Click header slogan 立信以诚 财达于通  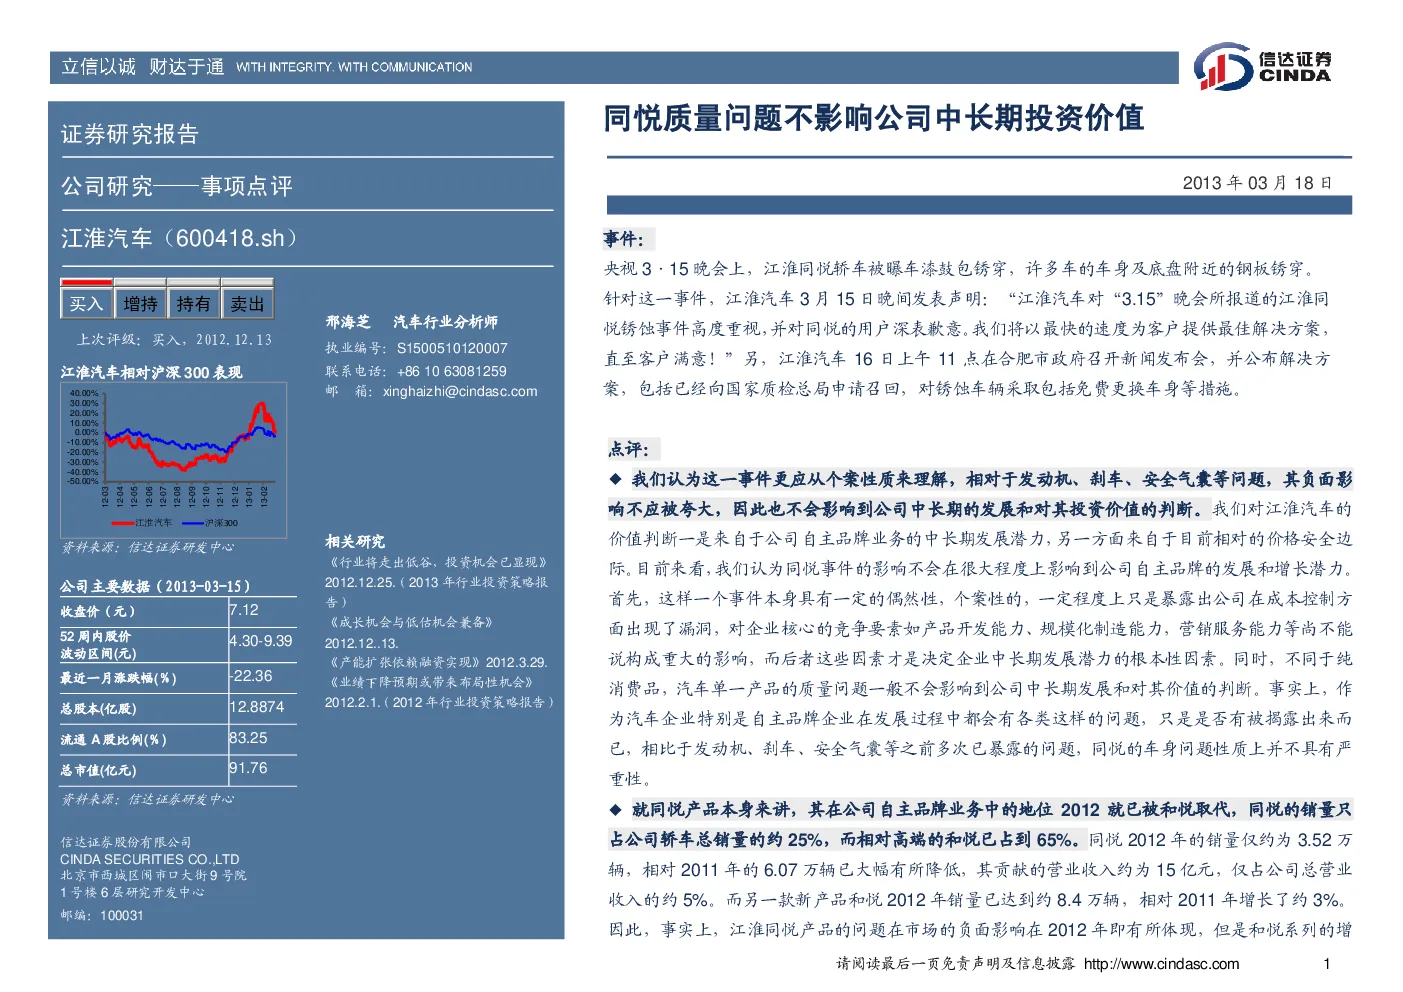pos(143,67)
